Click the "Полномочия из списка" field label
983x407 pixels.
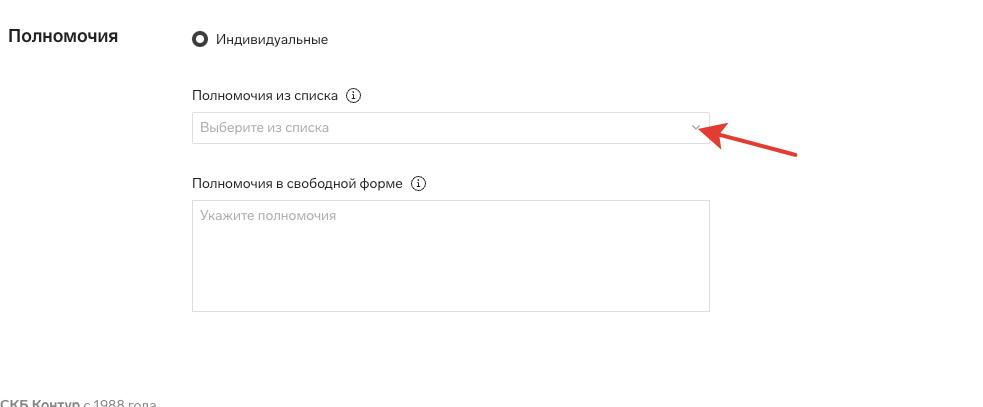click(x=264, y=96)
